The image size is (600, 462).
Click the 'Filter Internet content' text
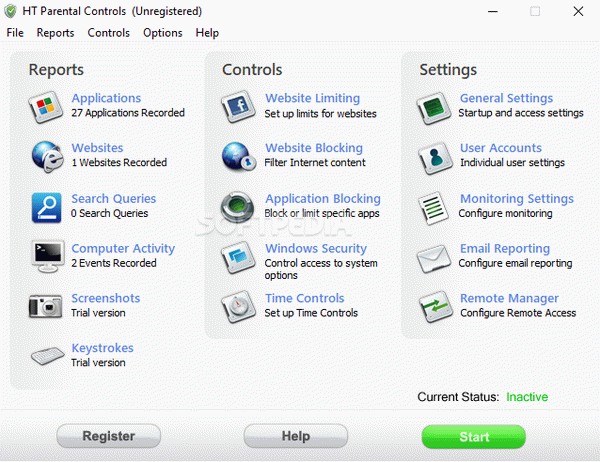[x=315, y=163]
